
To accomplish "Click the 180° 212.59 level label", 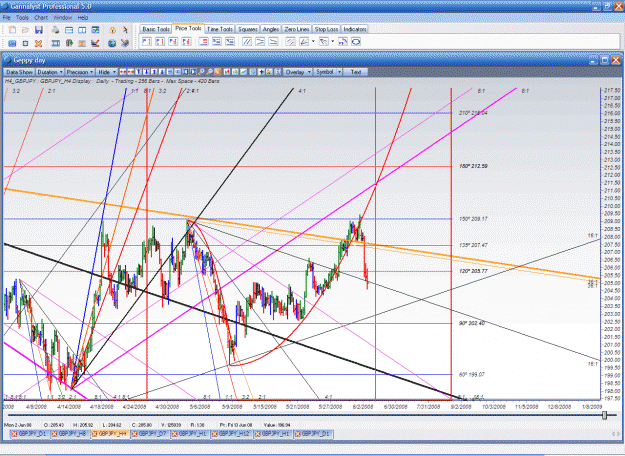I will click(473, 166).
